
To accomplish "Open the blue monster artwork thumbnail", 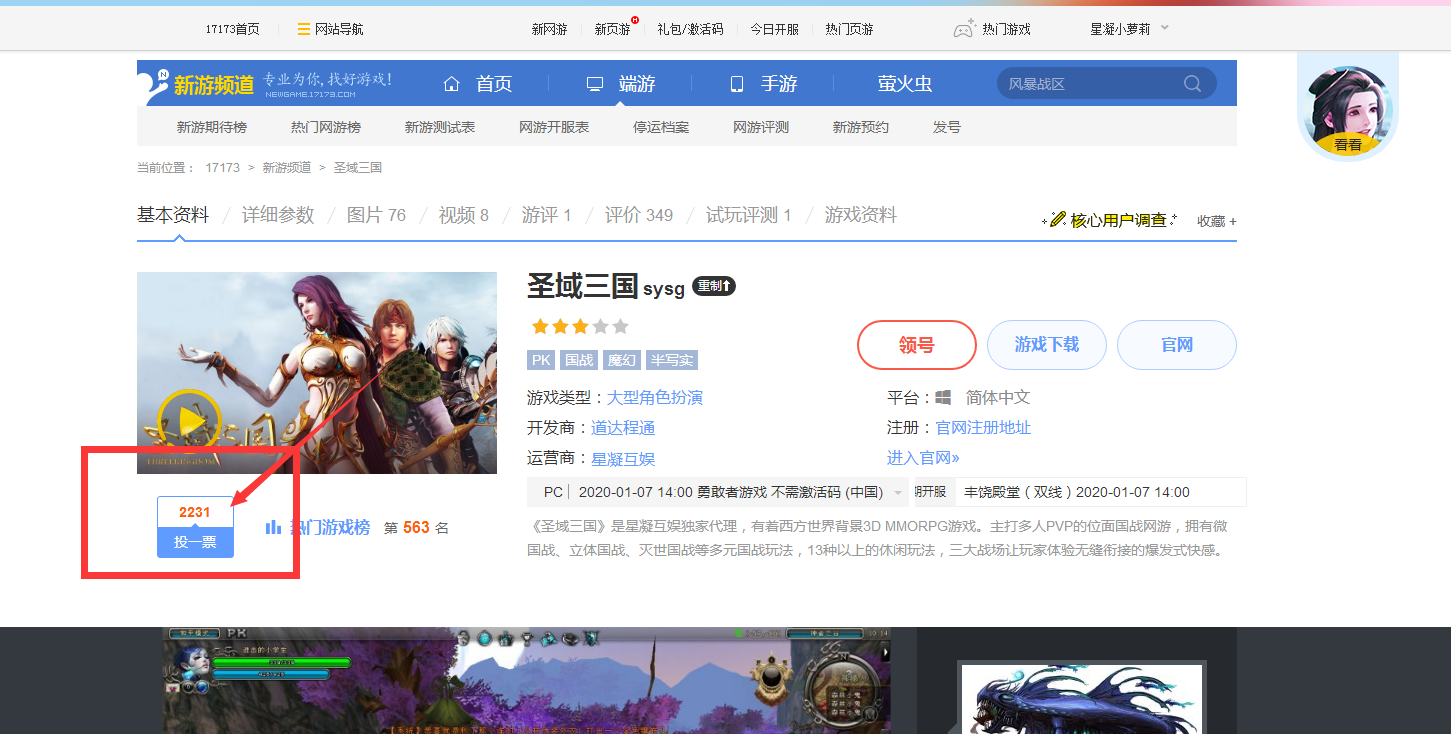I will pos(1082,699).
